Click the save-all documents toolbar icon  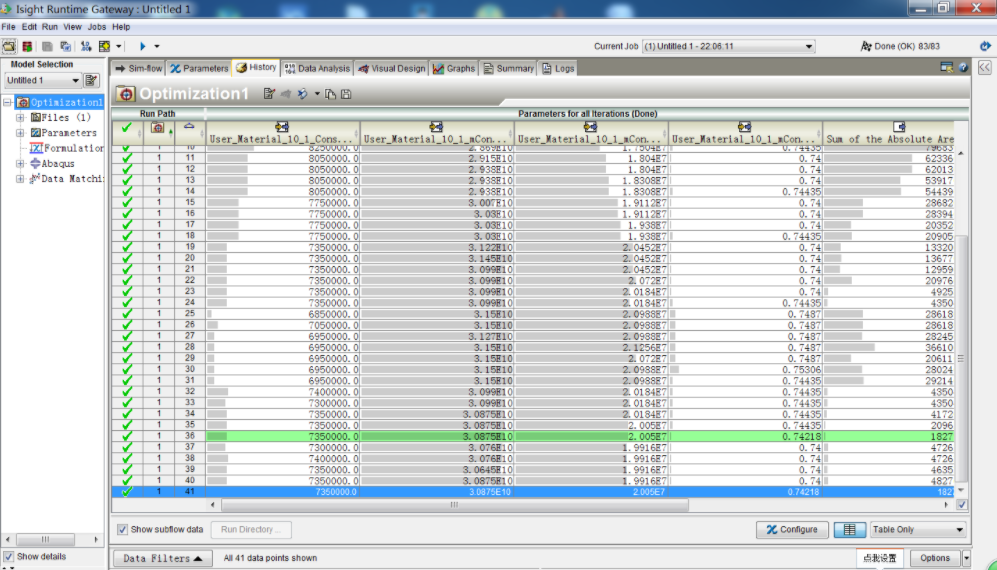tap(65, 46)
